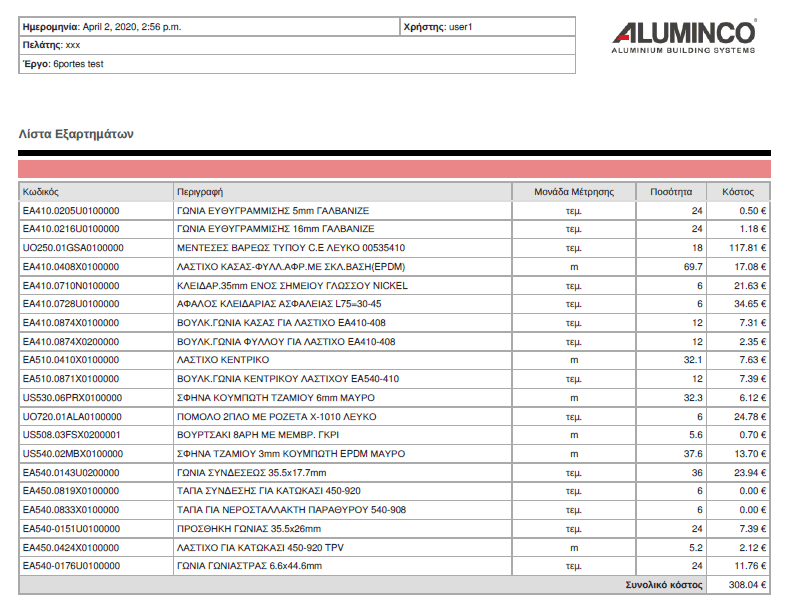
Task: Click the ΓΩΝΙΑ ΓΩΝΙΑΣΤΡΑΣ 6.6x44.6mm description
Action: (249, 566)
